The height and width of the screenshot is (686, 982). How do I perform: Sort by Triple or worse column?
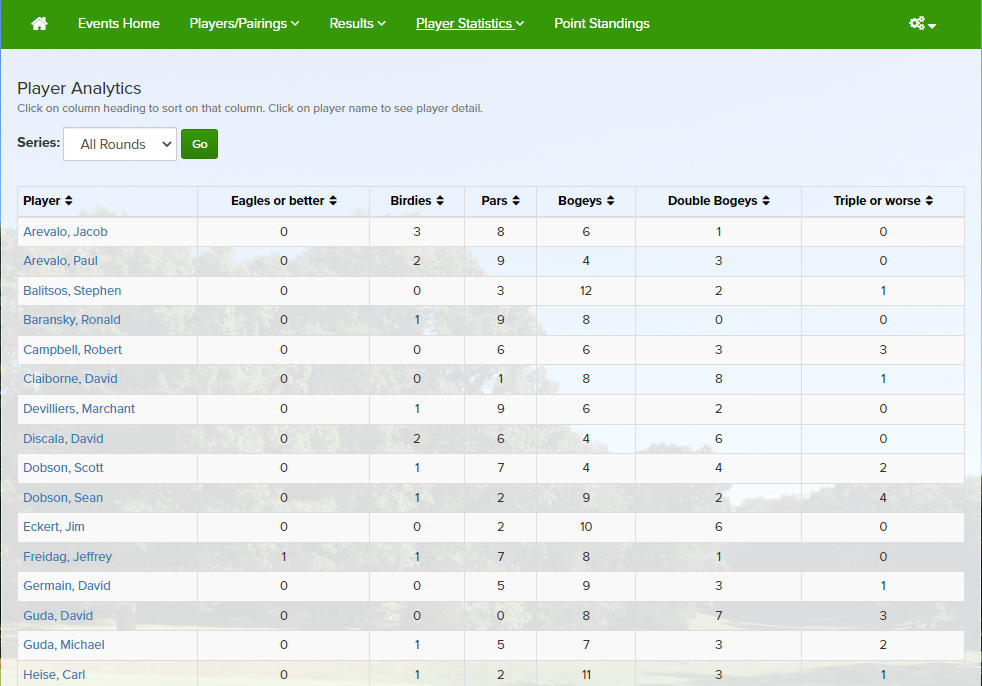coord(883,201)
